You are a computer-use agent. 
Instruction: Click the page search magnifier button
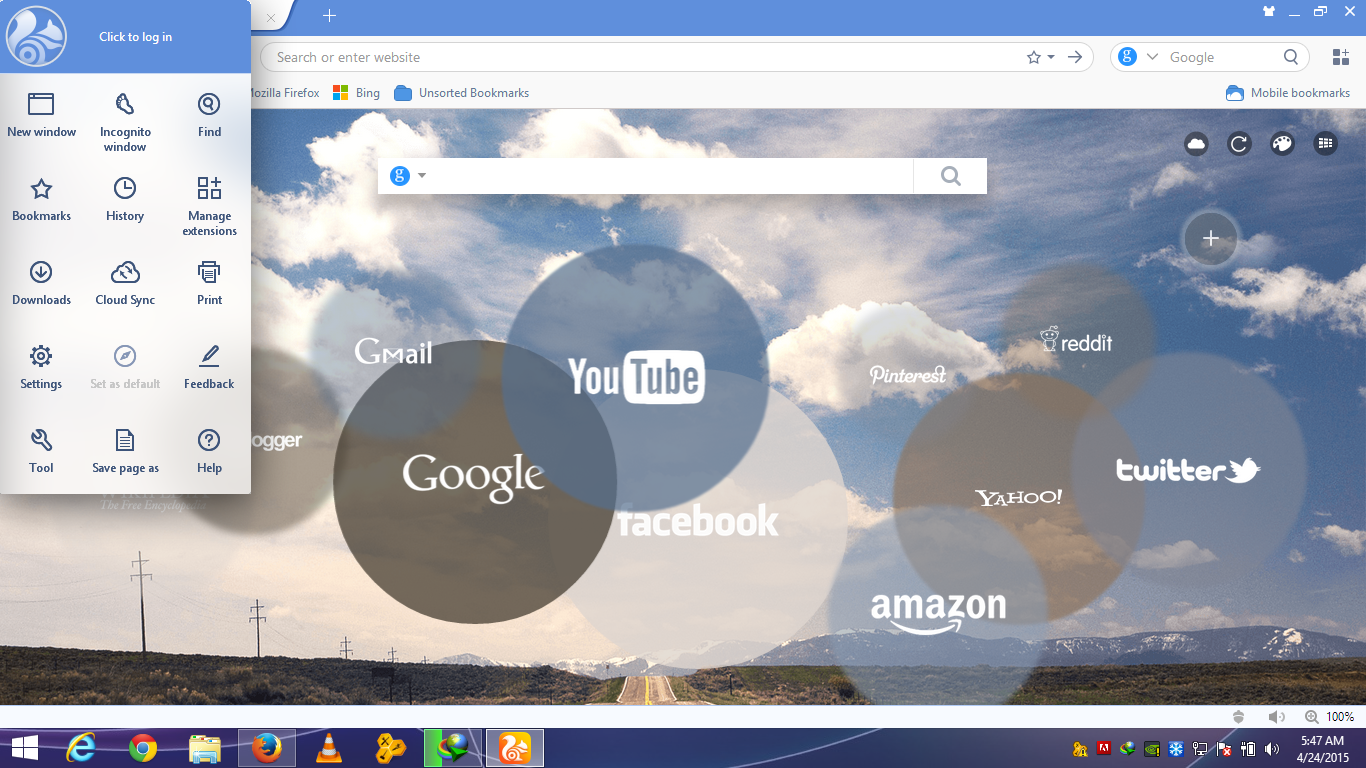950,176
